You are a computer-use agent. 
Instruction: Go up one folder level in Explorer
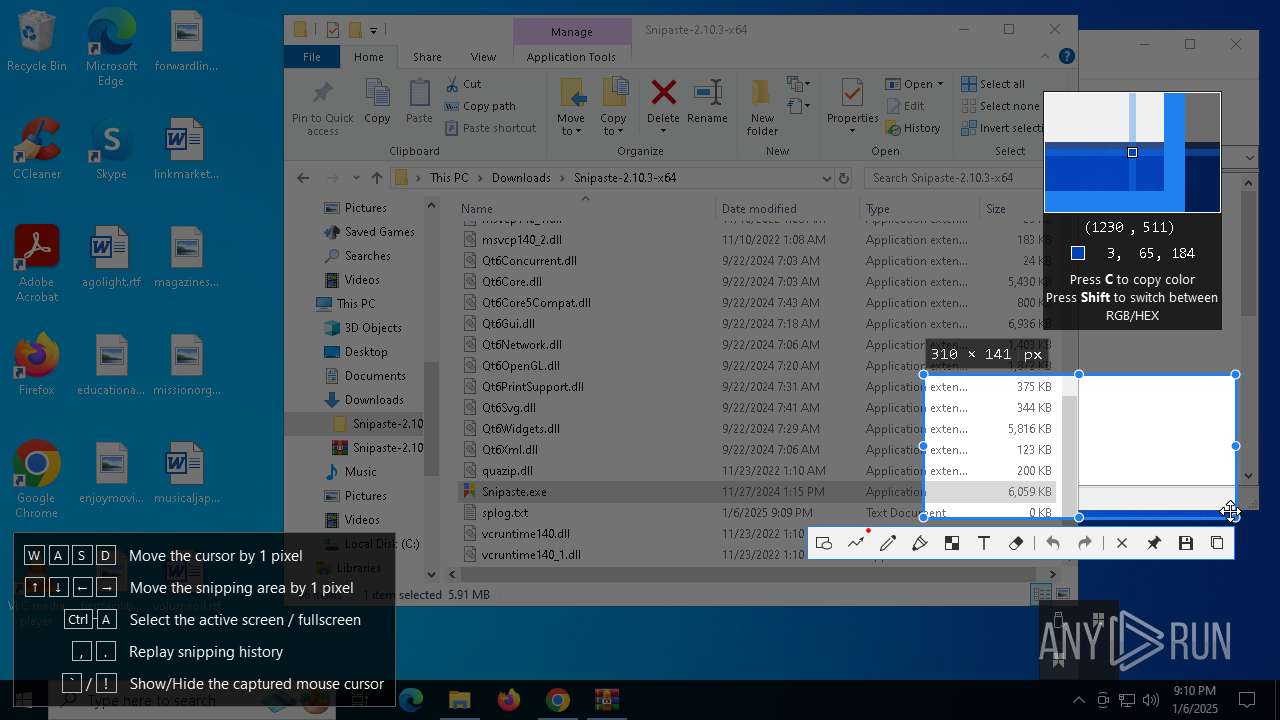point(376,178)
